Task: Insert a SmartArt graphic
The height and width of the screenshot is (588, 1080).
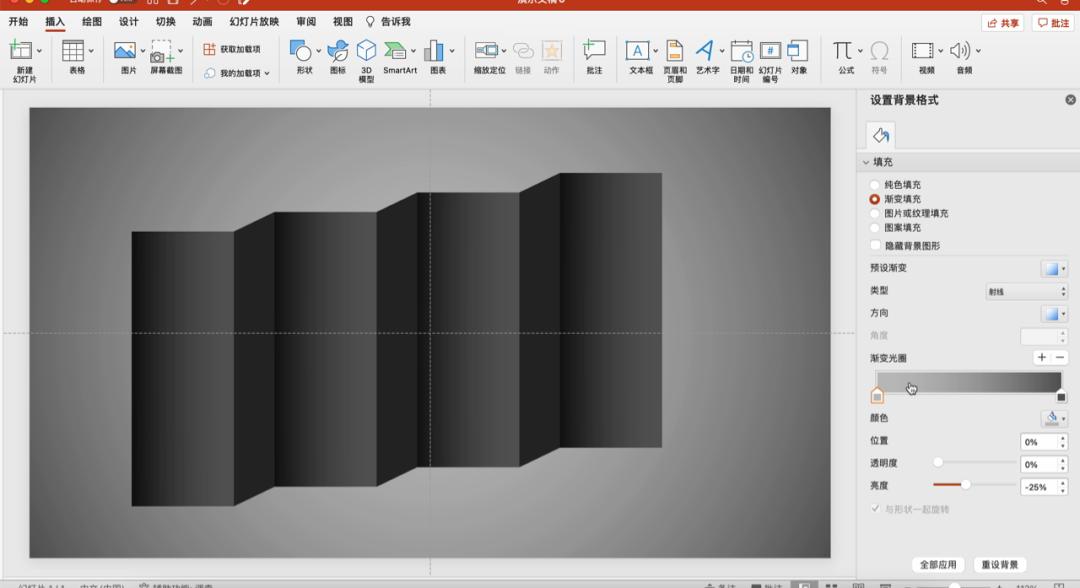Action: pyautogui.click(x=398, y=51)
